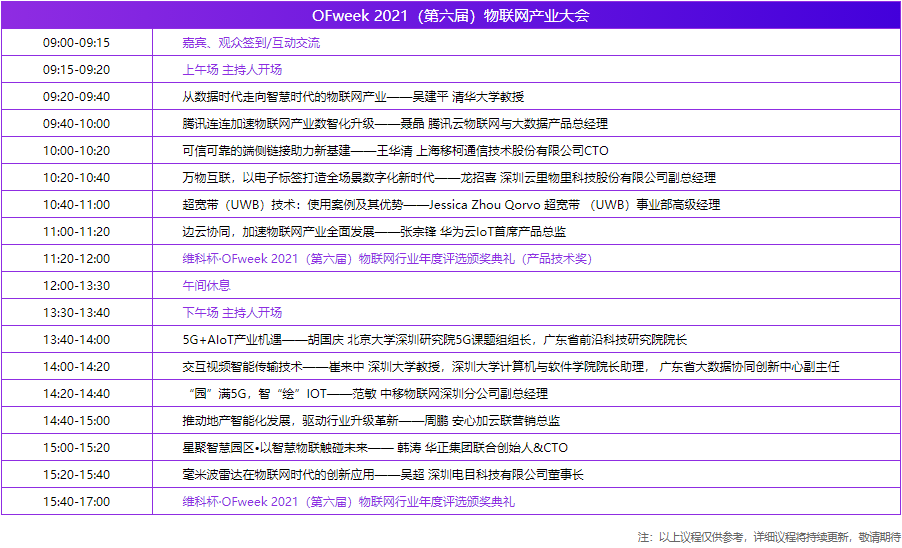Click the text 午间休息
The image size is (902, 548).
(x=207, y=286)
